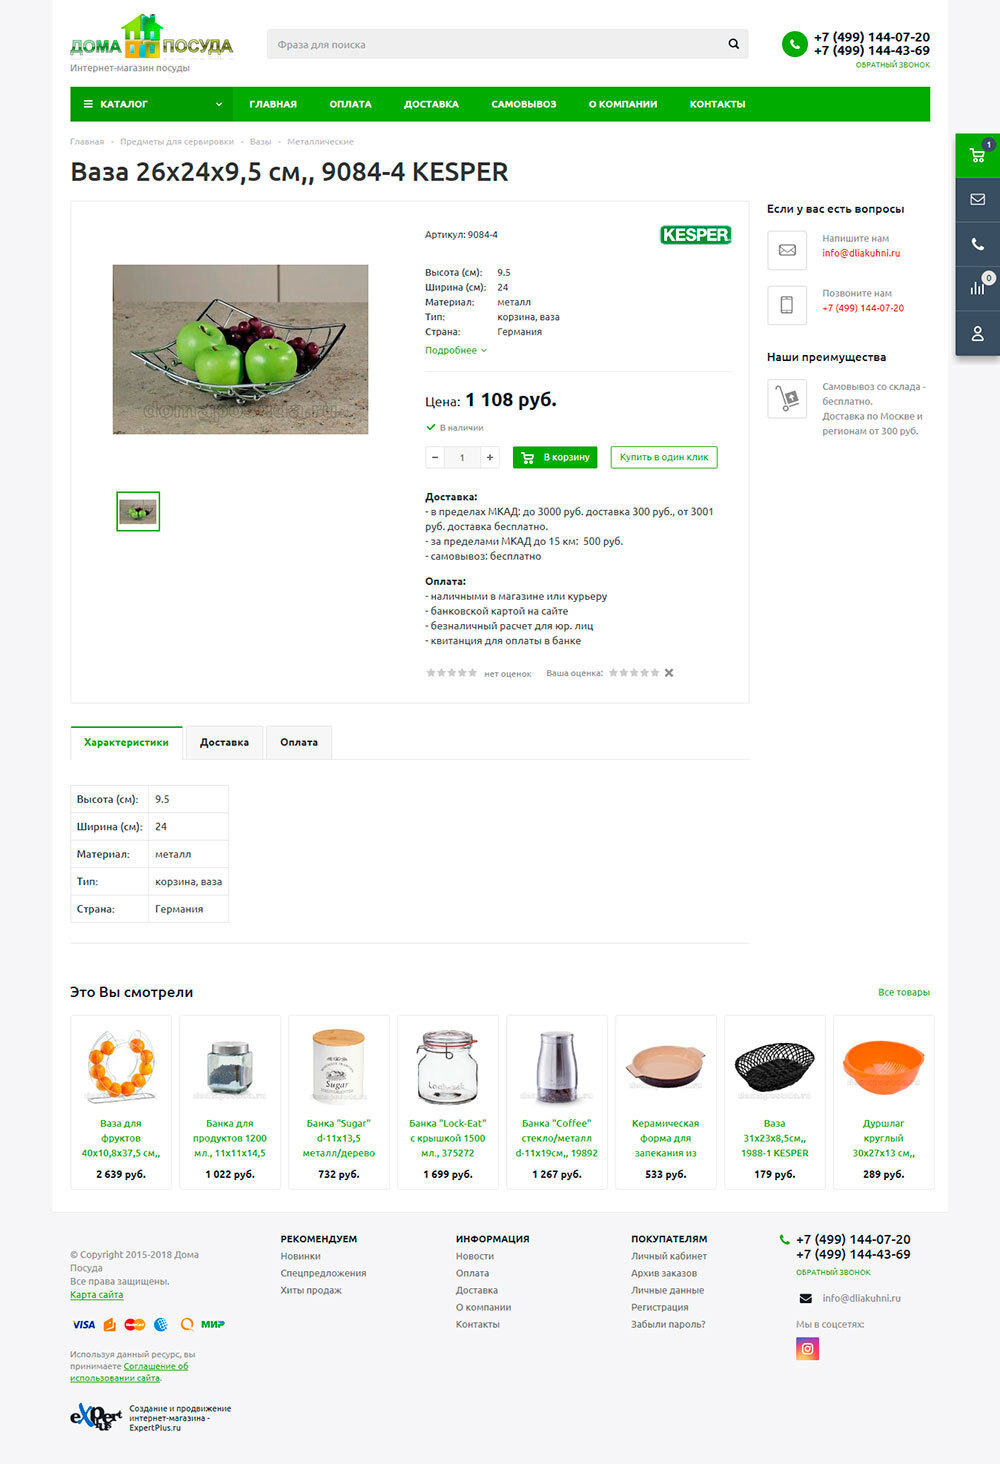Open the Оплата tab below product

pos(299,742)
